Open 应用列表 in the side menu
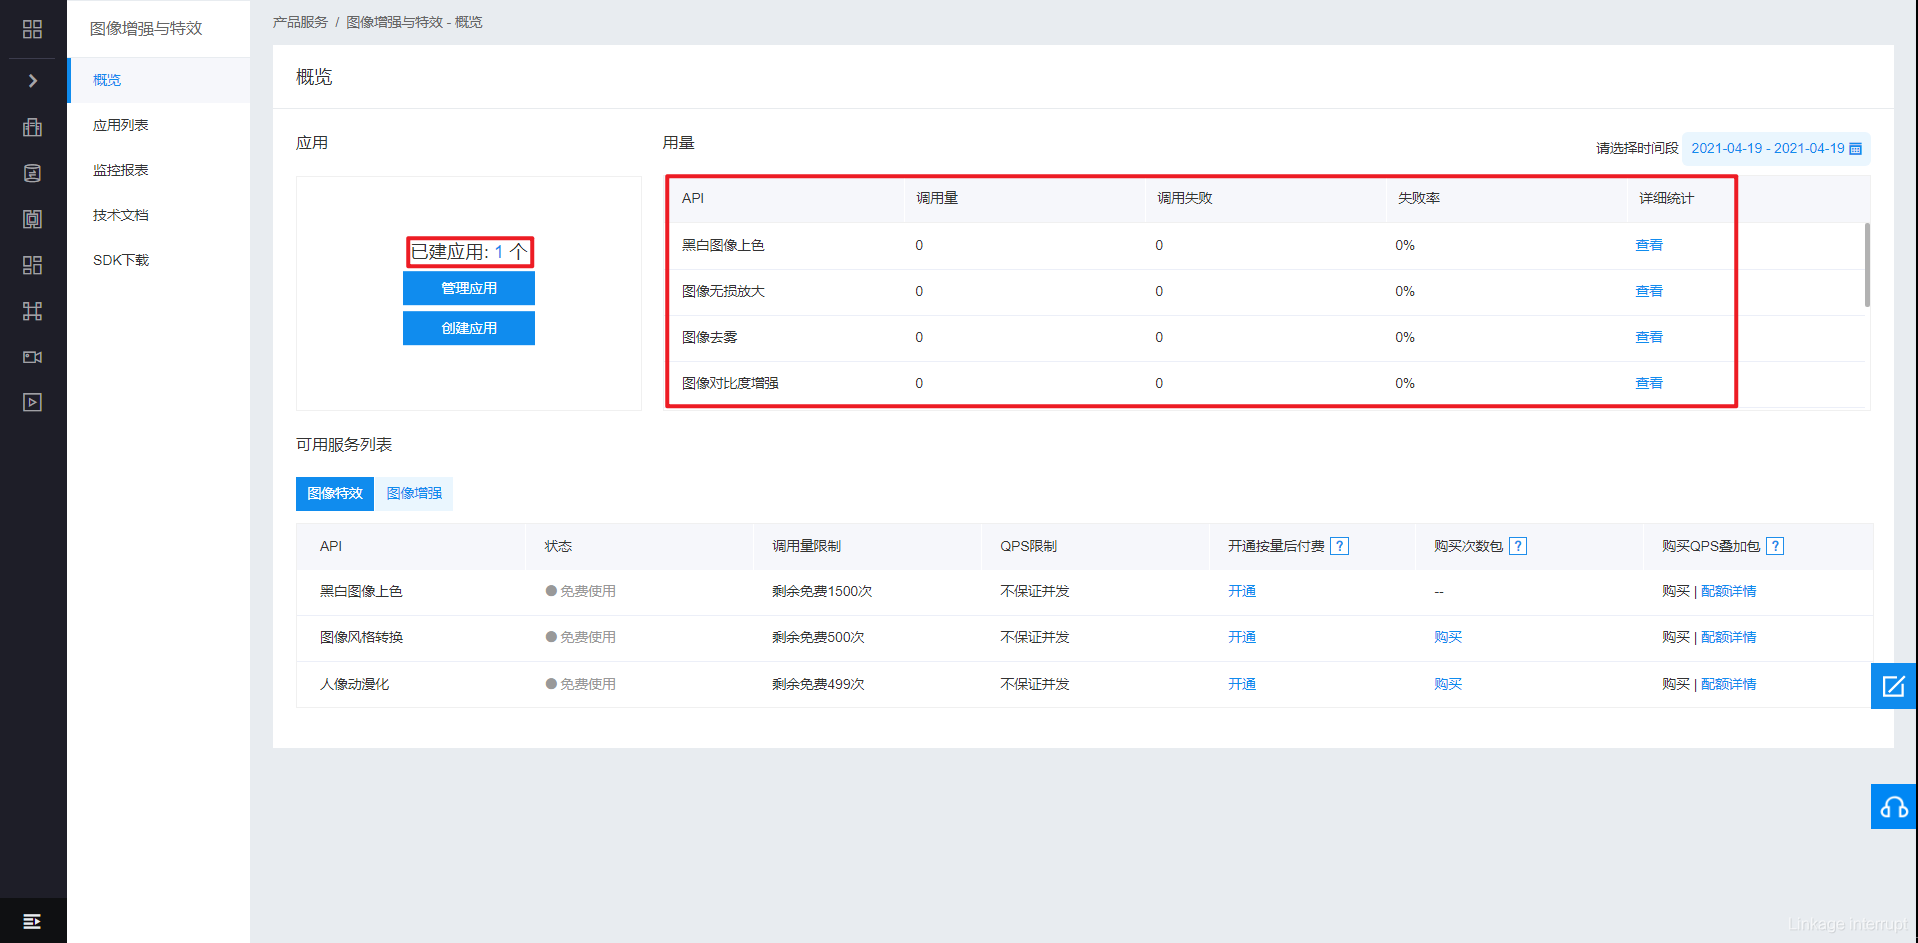 click(120, 125)
